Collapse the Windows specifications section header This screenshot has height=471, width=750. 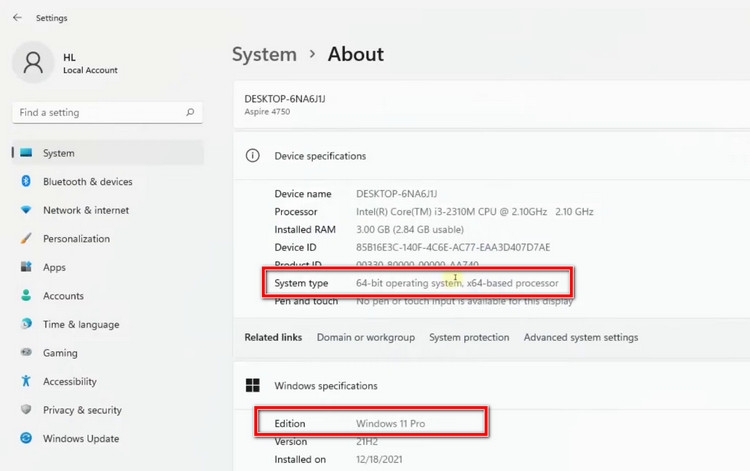tap(492, 385)
